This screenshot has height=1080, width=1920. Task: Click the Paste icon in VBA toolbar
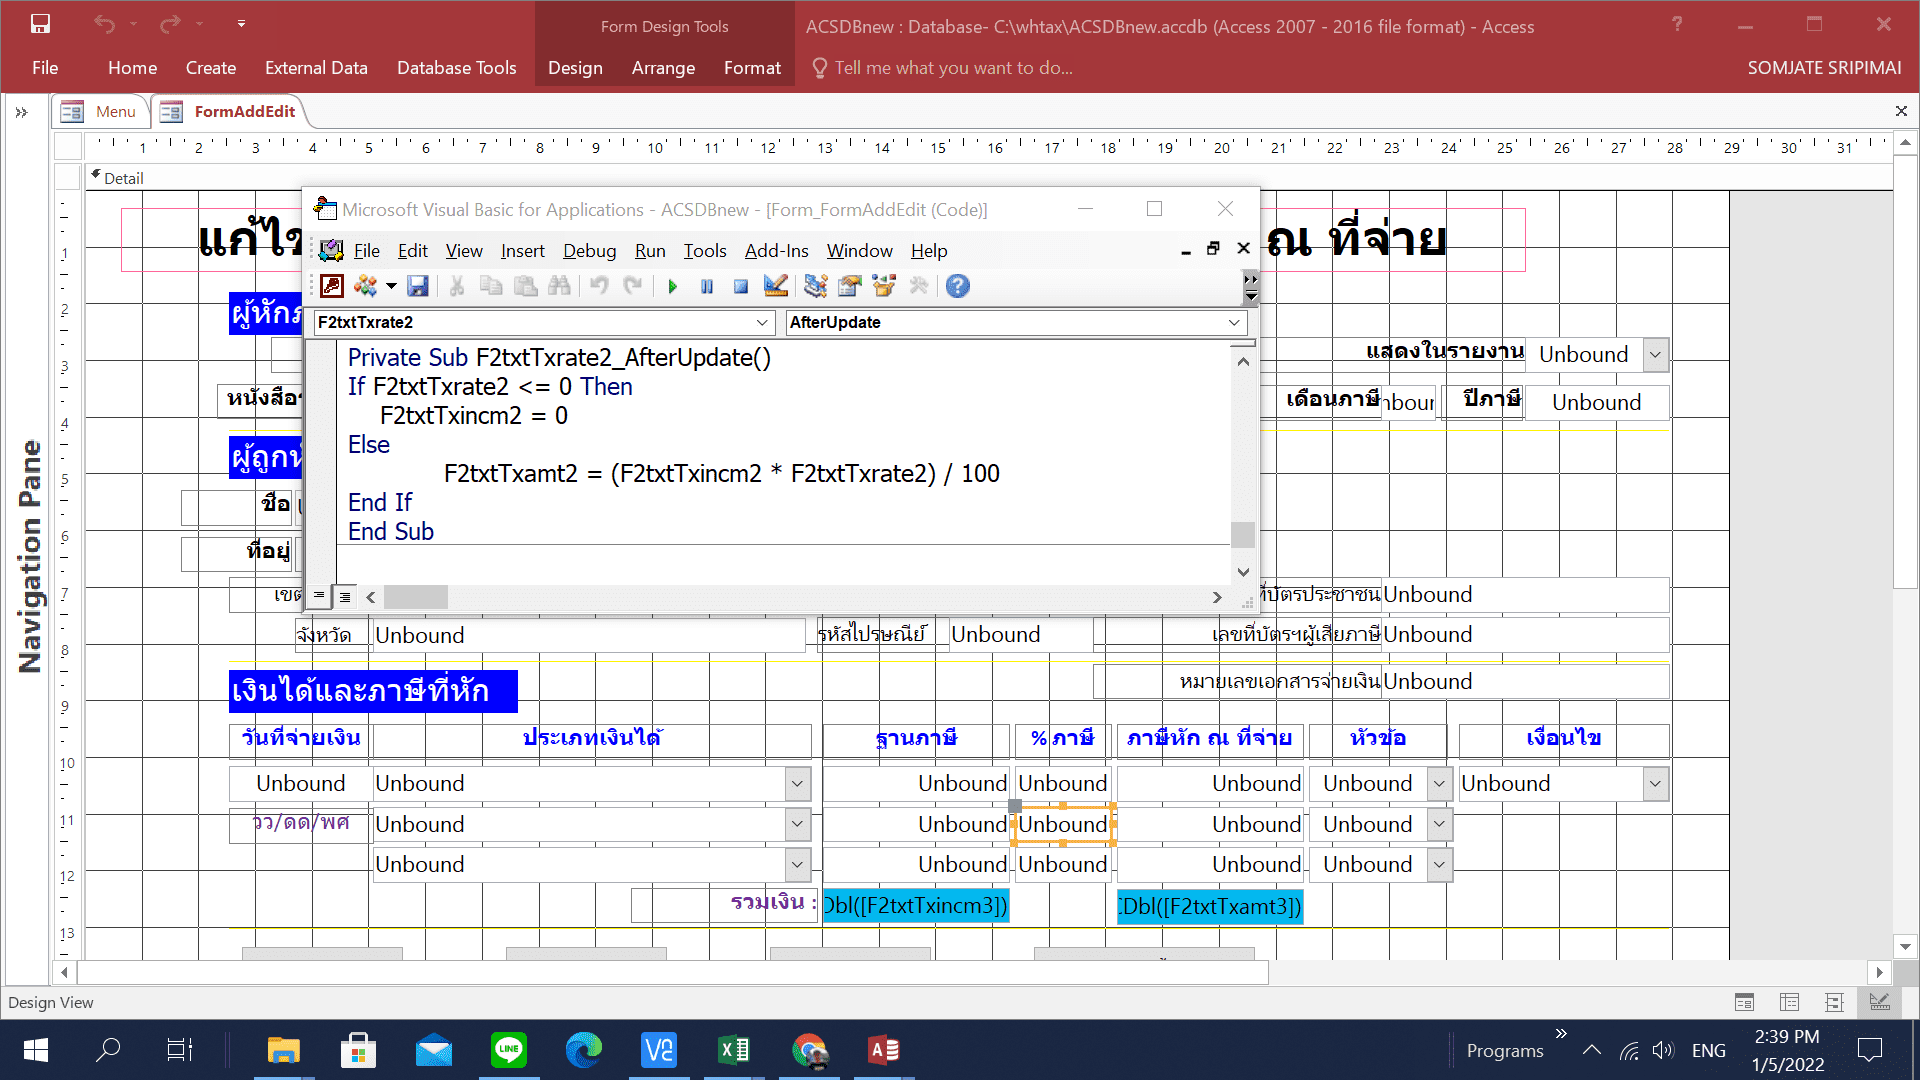click(x=525, y=286)
